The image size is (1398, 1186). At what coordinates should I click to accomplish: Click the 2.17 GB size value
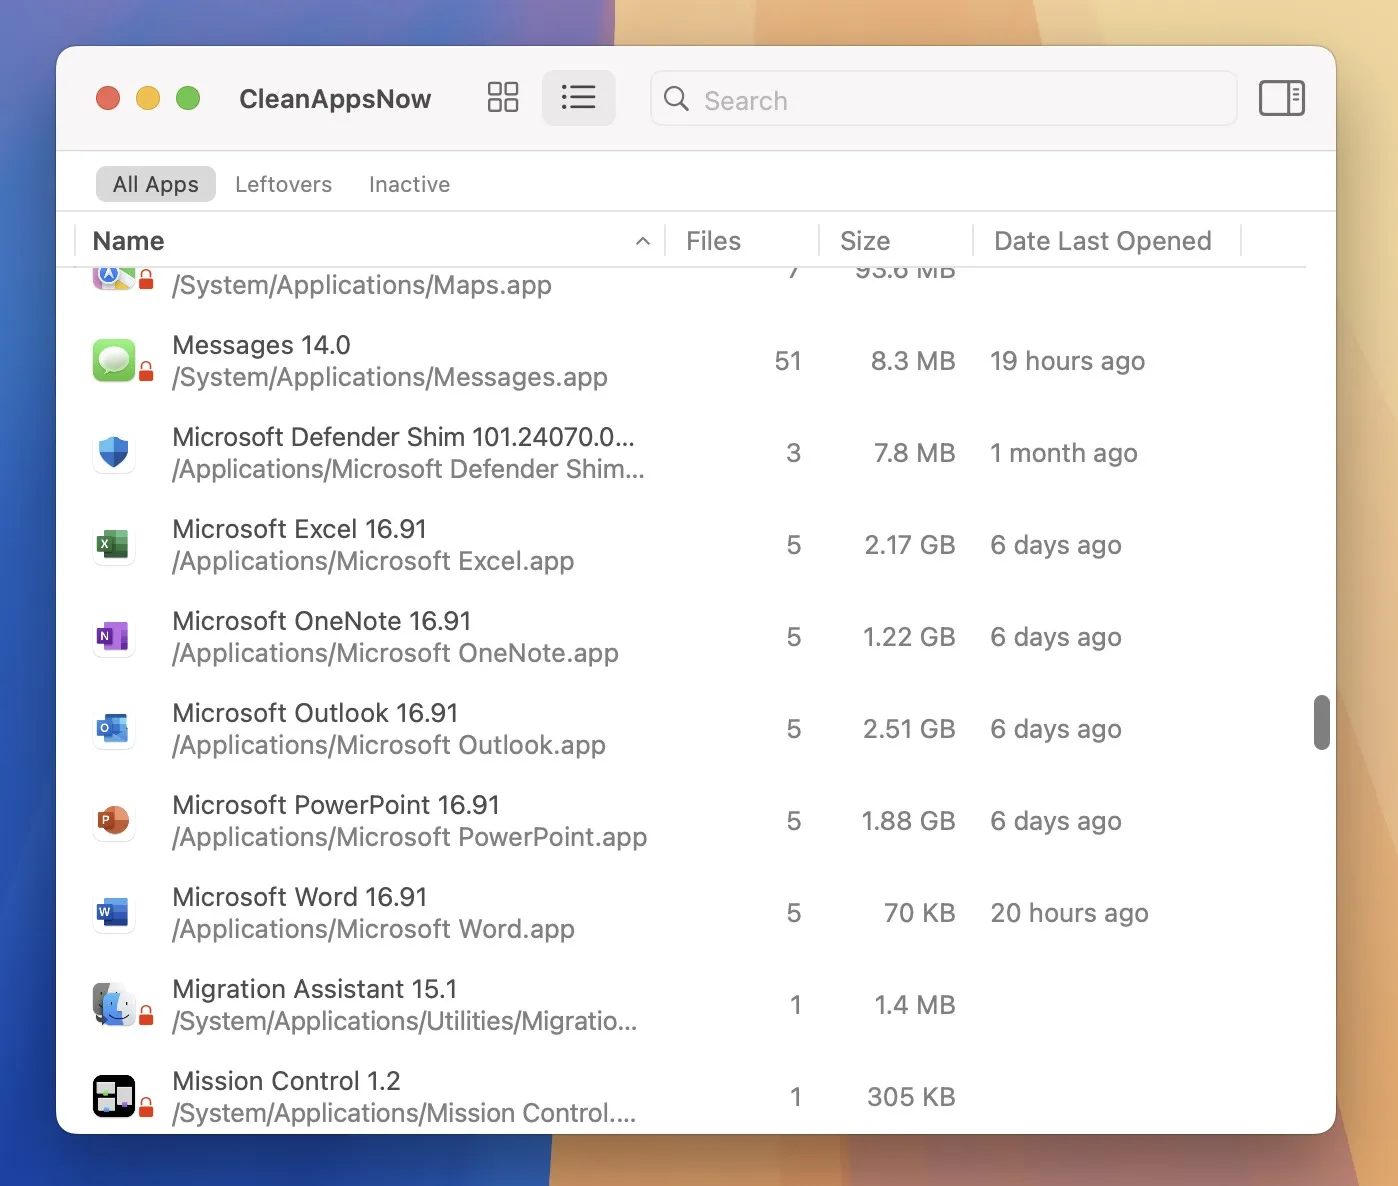910,545
